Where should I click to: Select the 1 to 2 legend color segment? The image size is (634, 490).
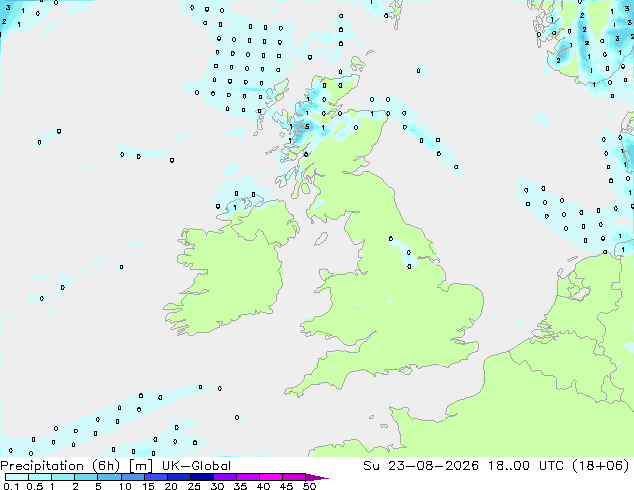click(63, 477)
